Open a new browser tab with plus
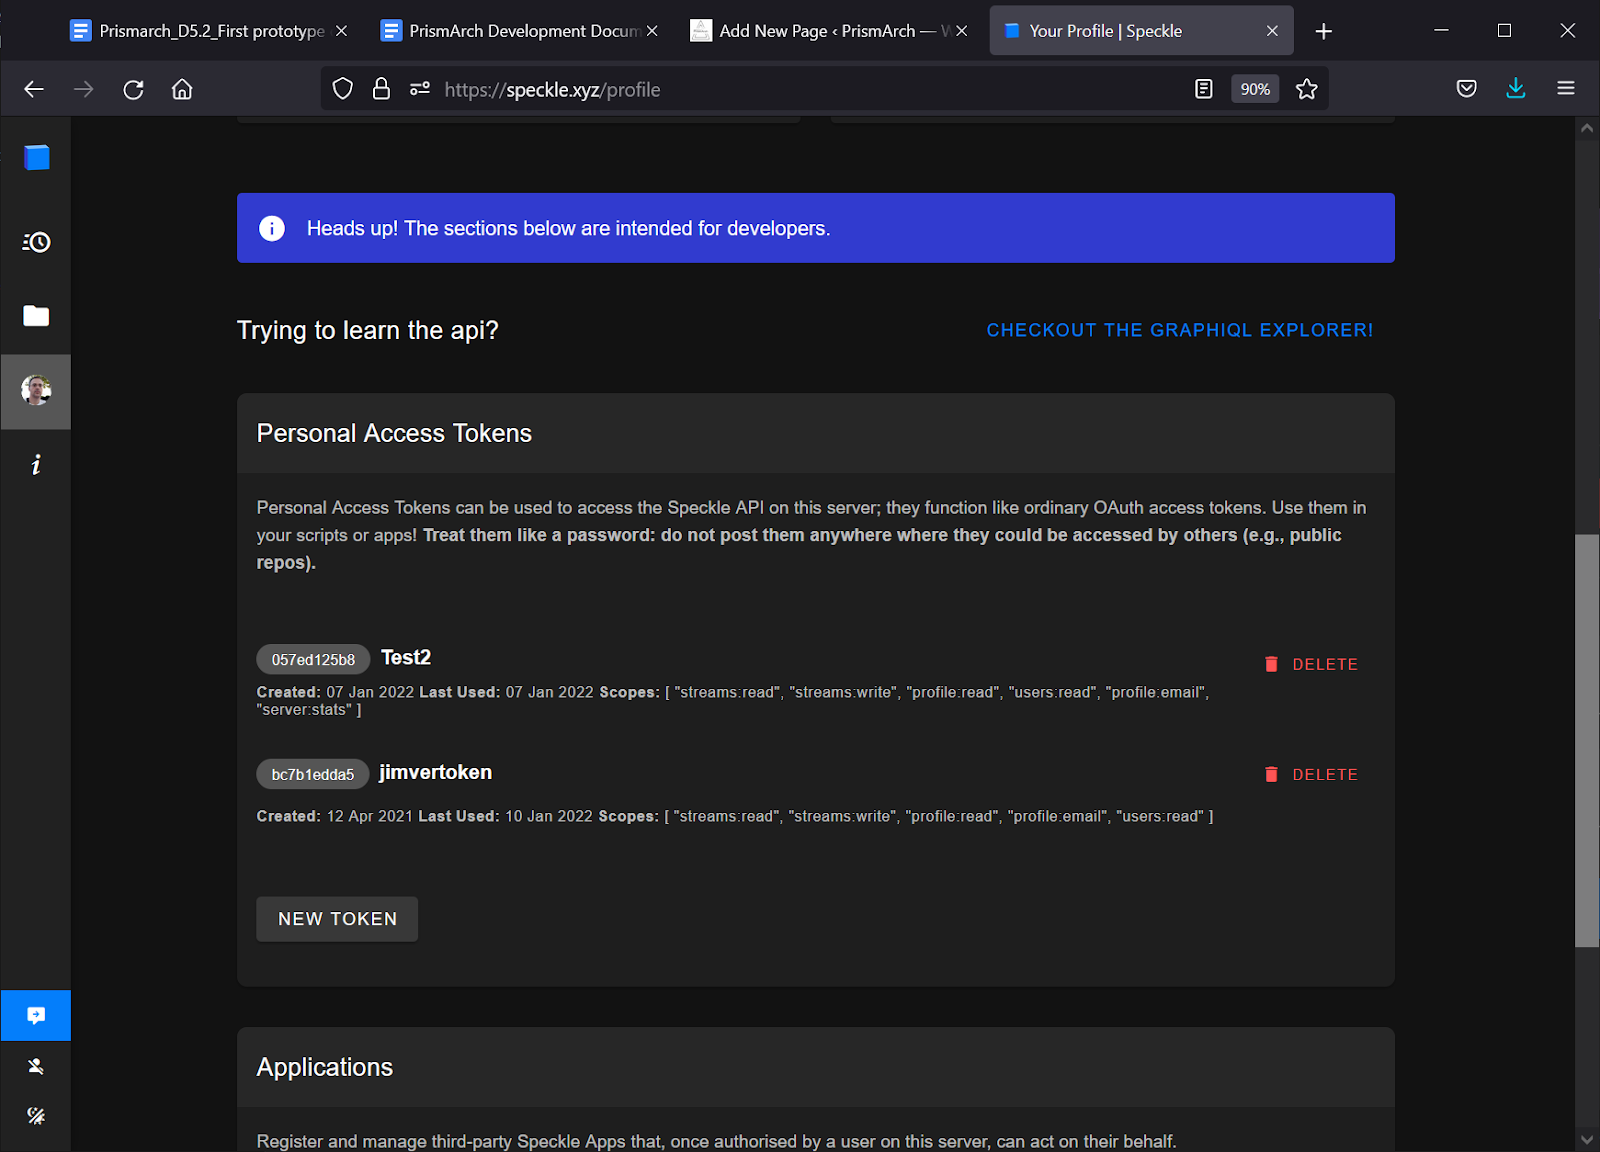 [x=1324, y=31]
